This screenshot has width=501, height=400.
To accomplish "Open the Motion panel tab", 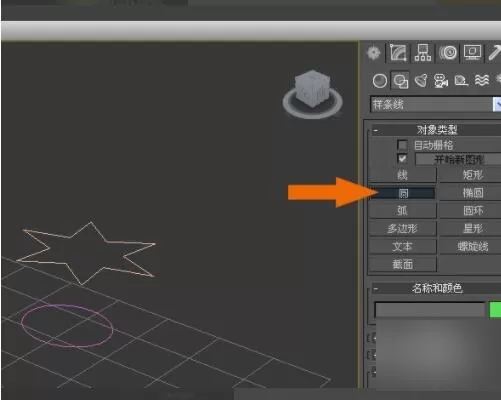I will point(448,53).
